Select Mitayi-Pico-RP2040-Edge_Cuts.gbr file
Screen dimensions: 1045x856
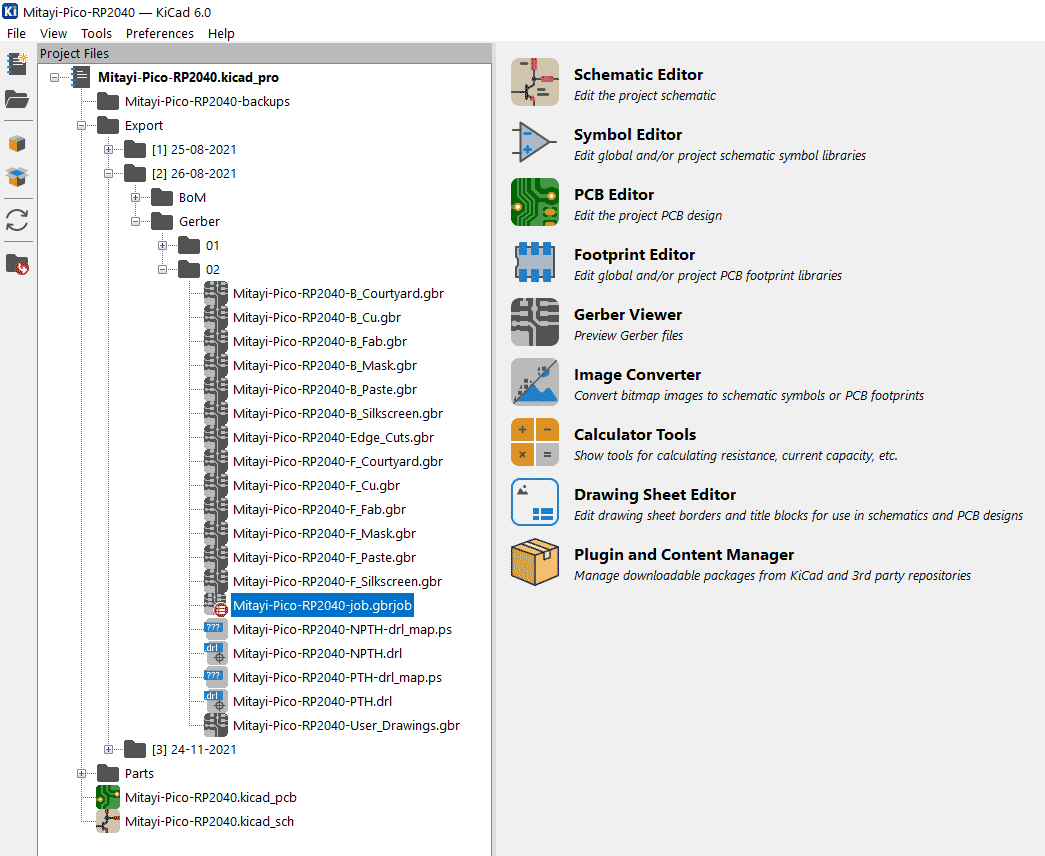click(x=333, y=437)
